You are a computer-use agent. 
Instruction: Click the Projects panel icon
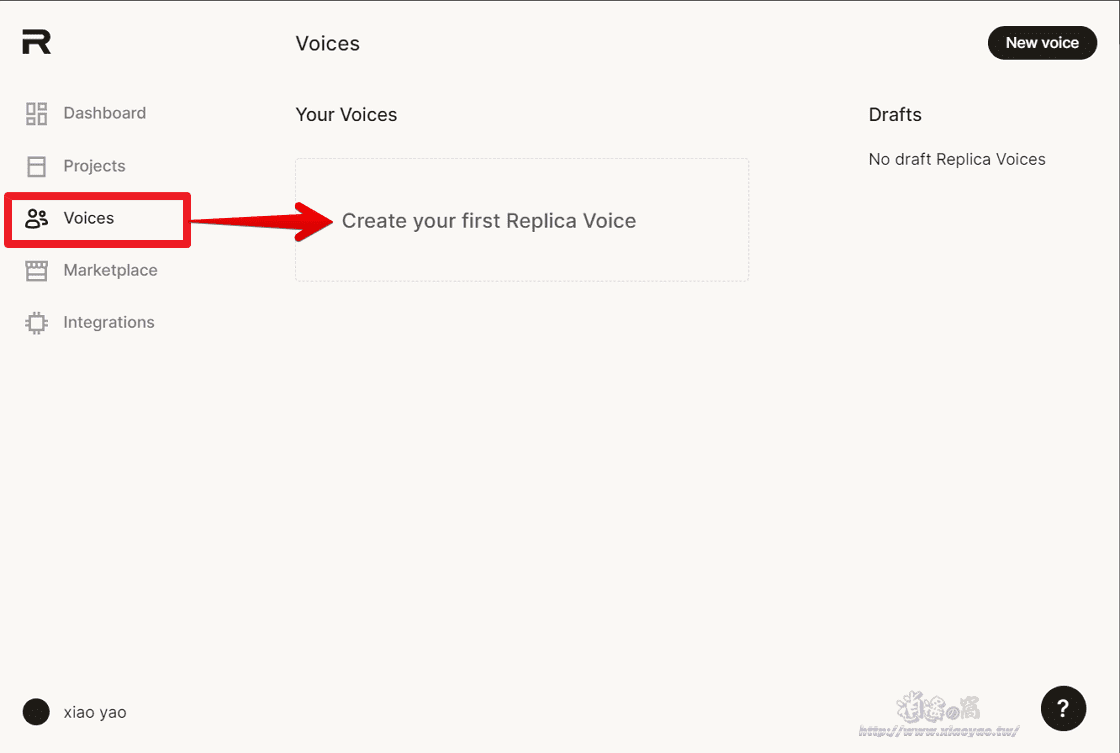[36, 166]
